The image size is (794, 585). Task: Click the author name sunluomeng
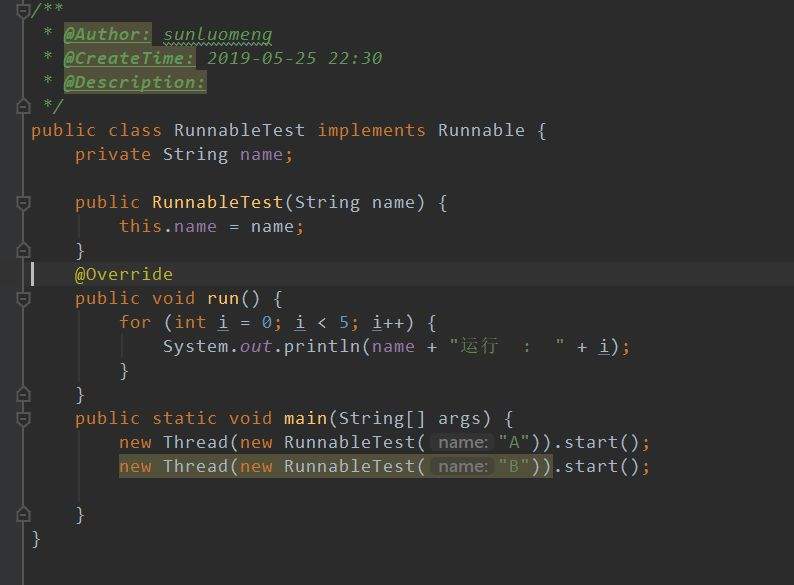(217, 34)
